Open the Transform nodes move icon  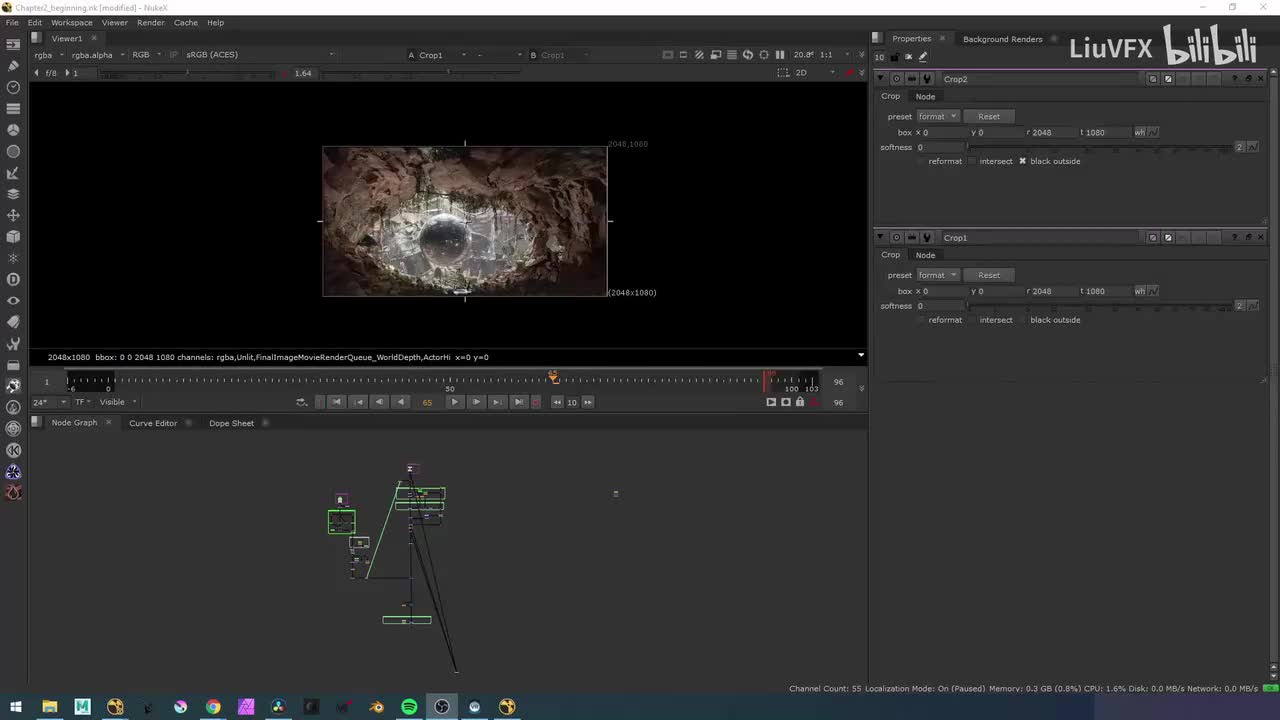[13, 215]
